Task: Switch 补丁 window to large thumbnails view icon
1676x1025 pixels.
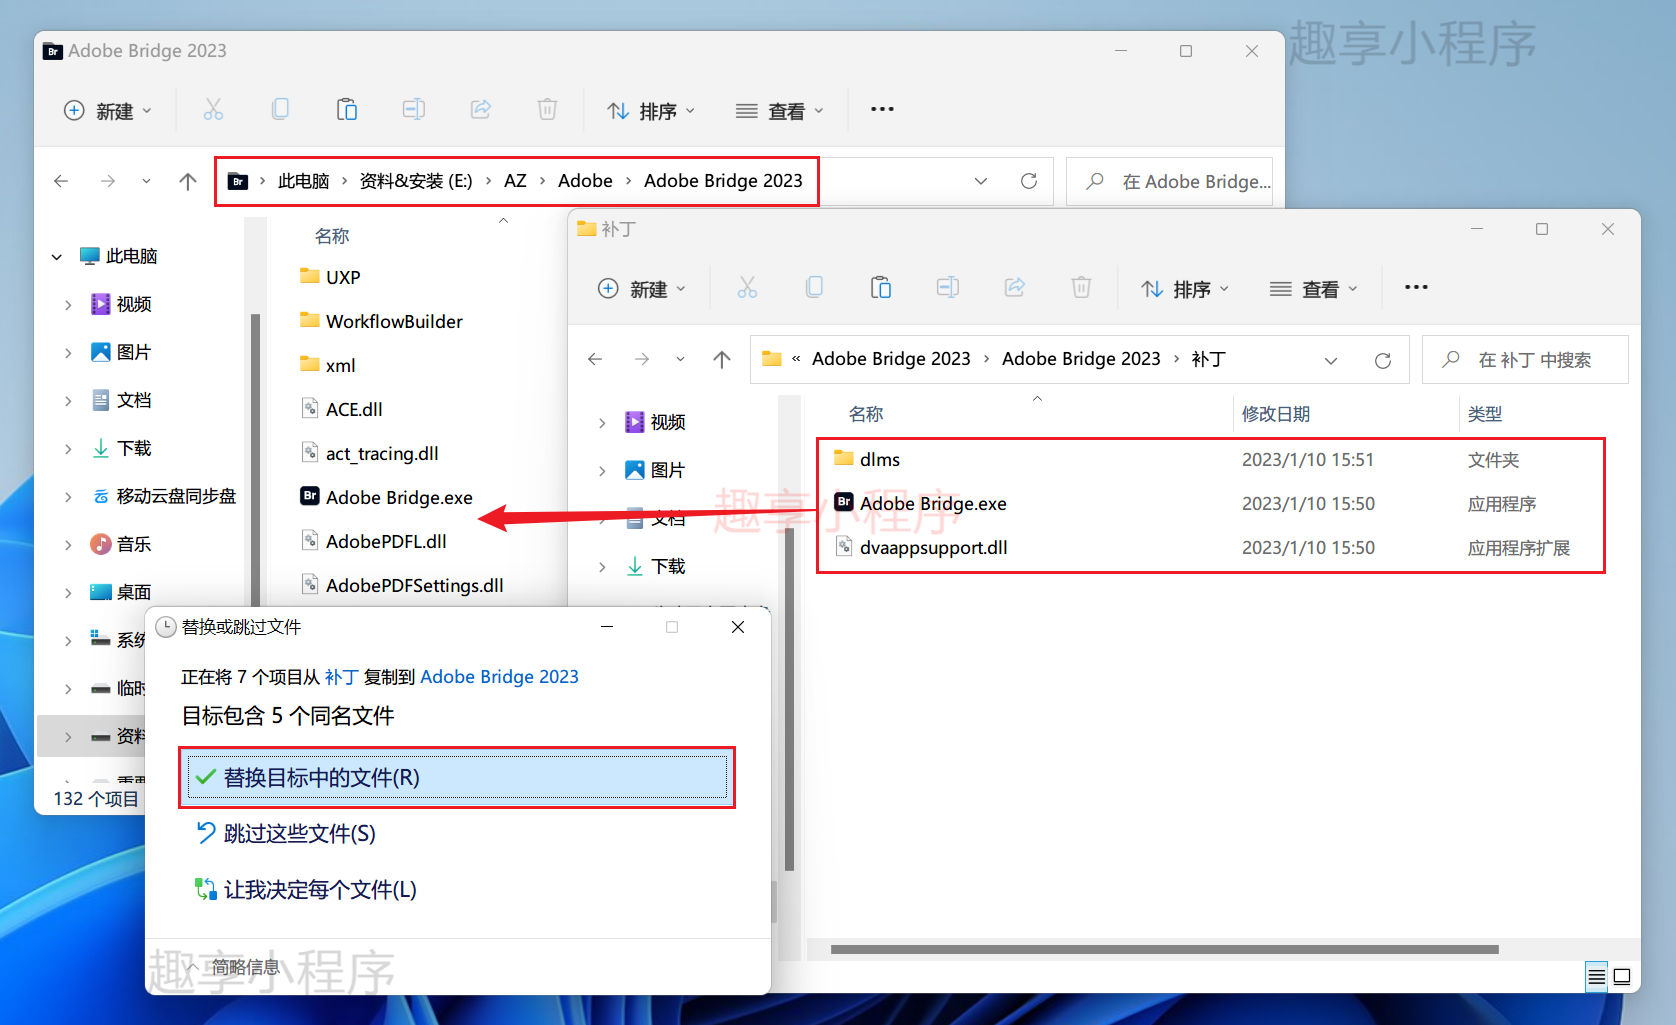Action: pyautogui.click(x=1622, y=977)
